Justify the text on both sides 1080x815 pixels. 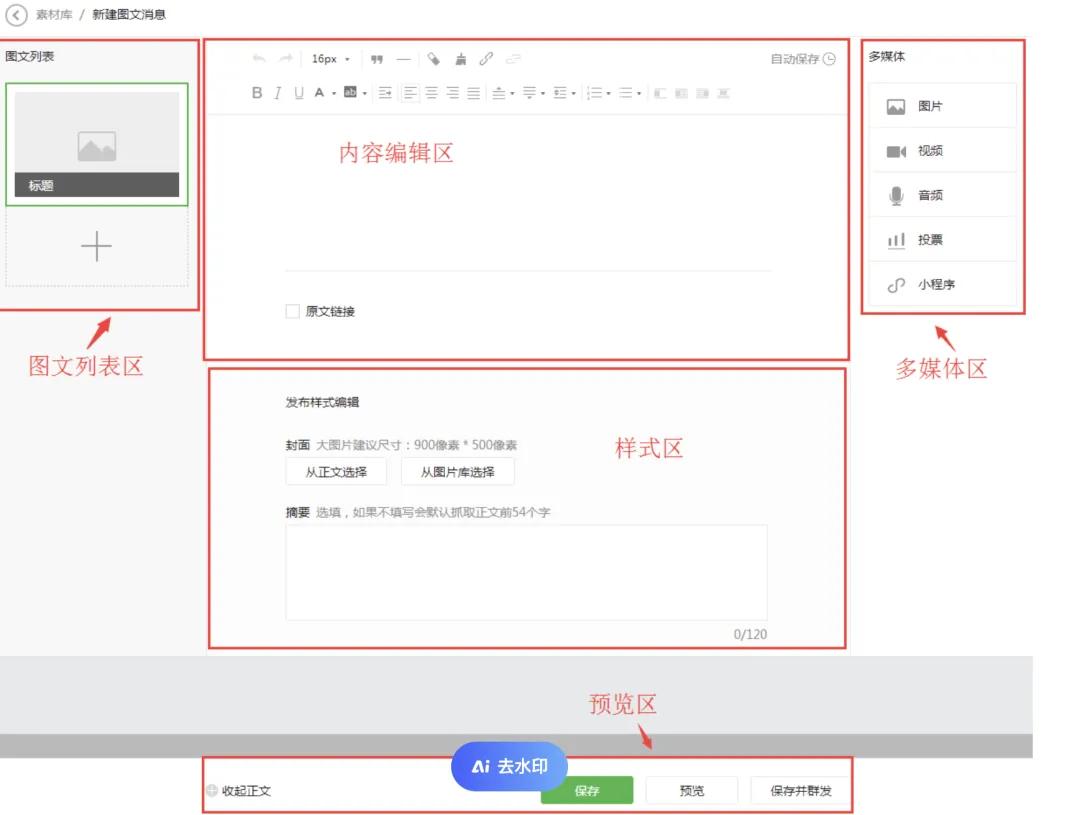[x=474, y=93]
